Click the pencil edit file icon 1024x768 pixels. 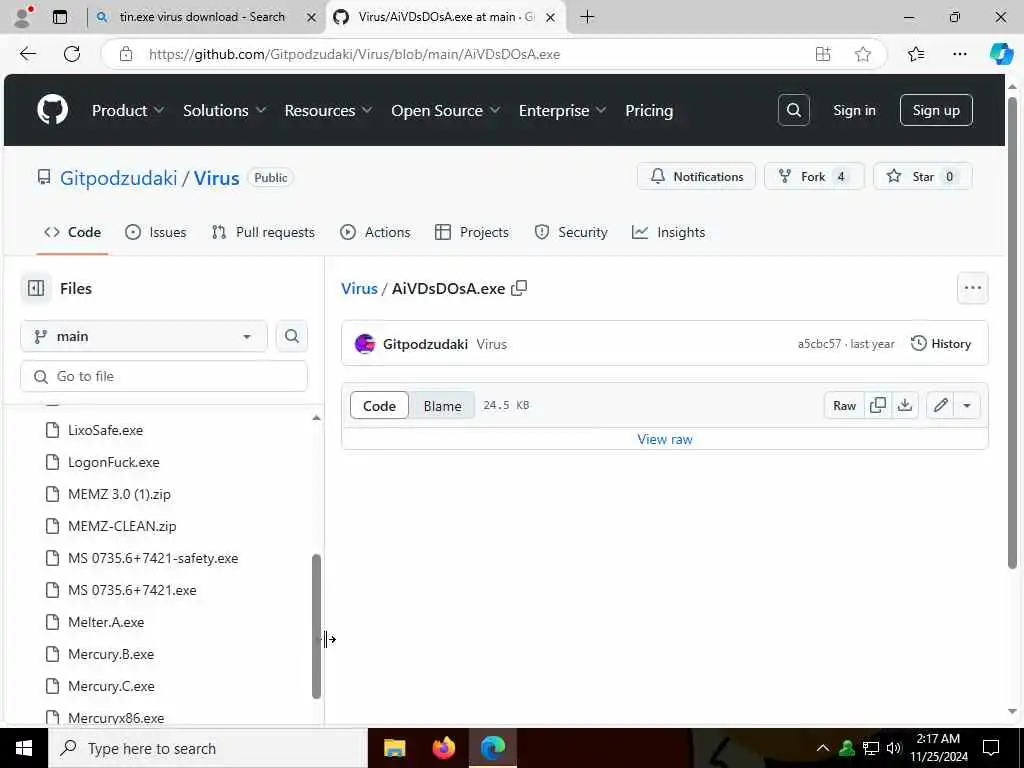[x=940, y=406]
